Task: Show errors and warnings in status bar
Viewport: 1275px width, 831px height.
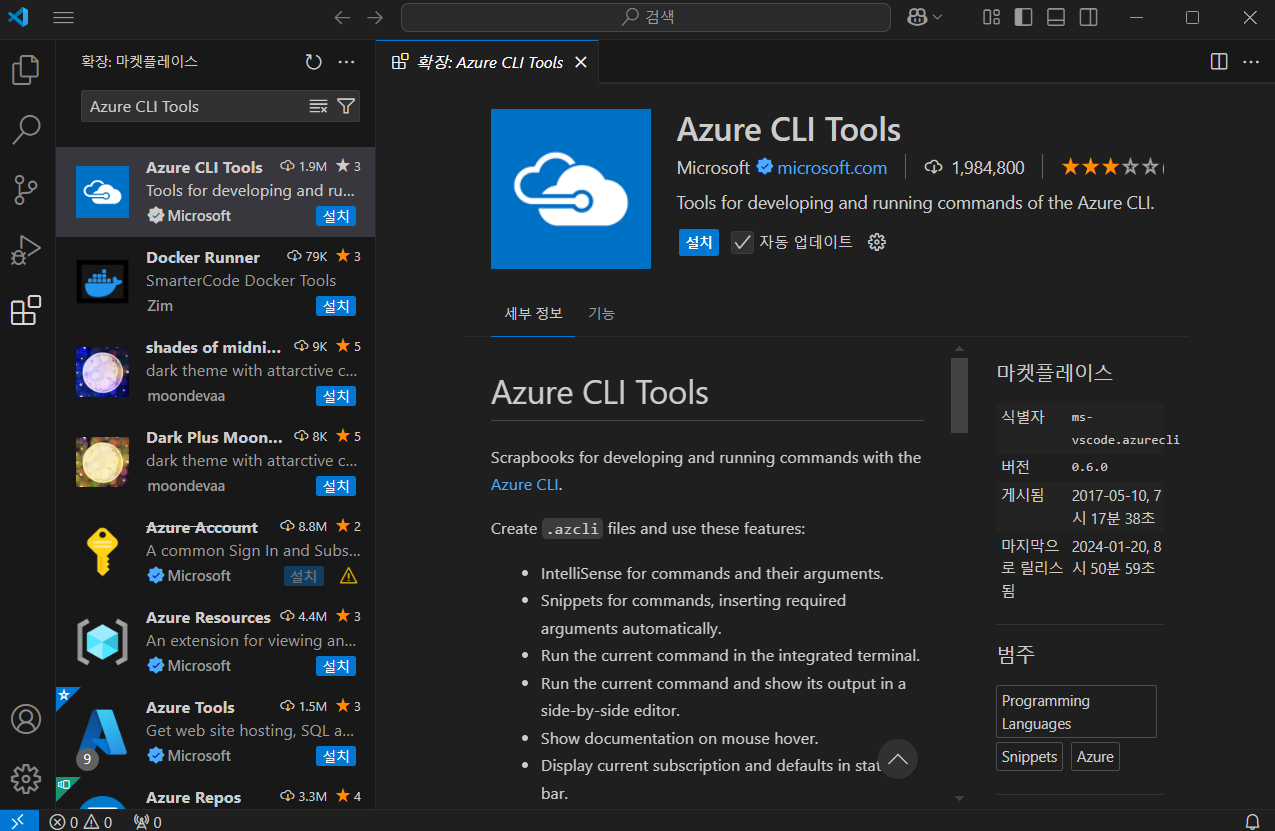Action: [x=81, y=822]
